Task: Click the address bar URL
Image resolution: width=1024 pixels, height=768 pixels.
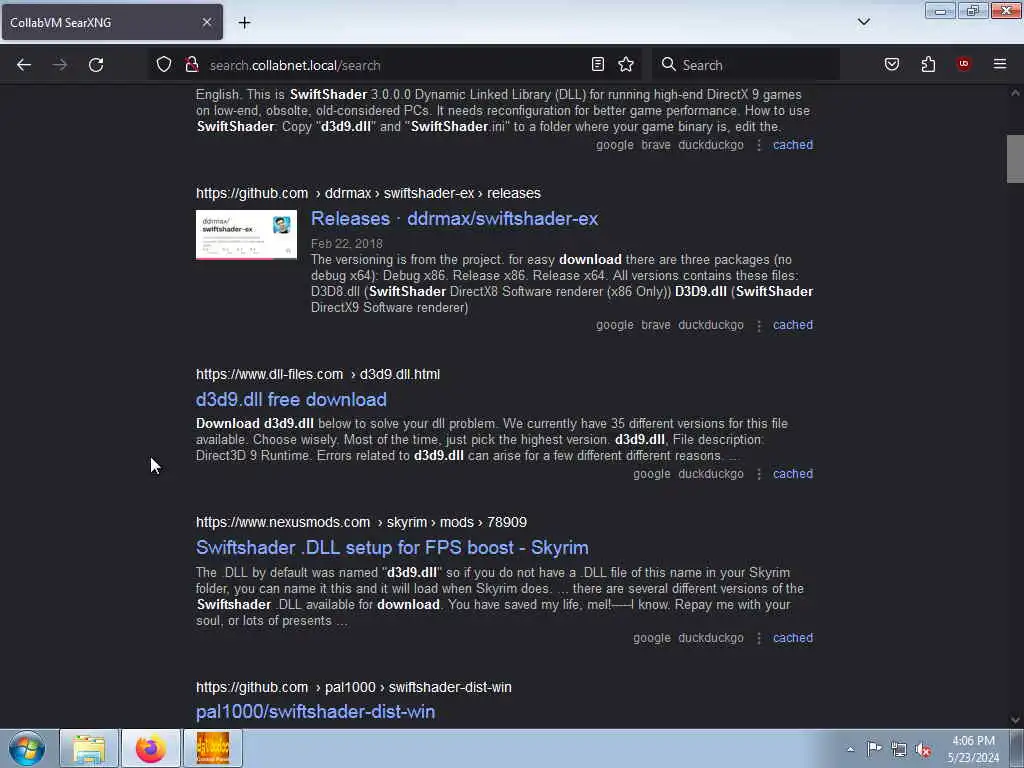Action: [x=295, y=65]
